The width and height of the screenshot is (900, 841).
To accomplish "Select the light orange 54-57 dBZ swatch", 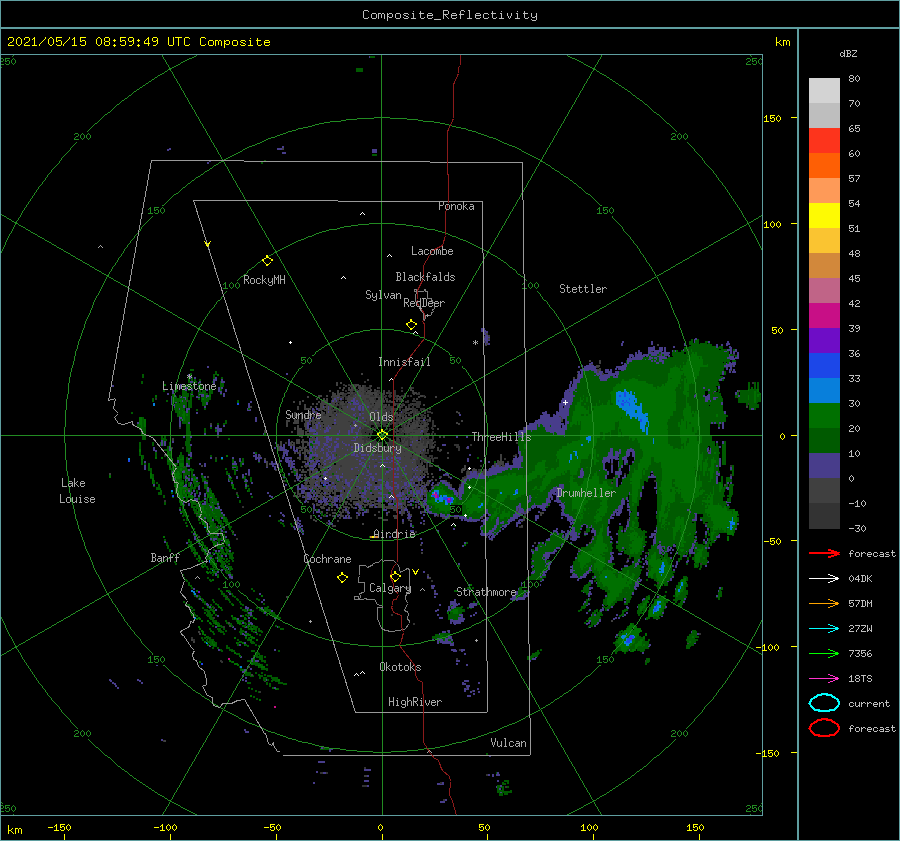I will 824,191.
